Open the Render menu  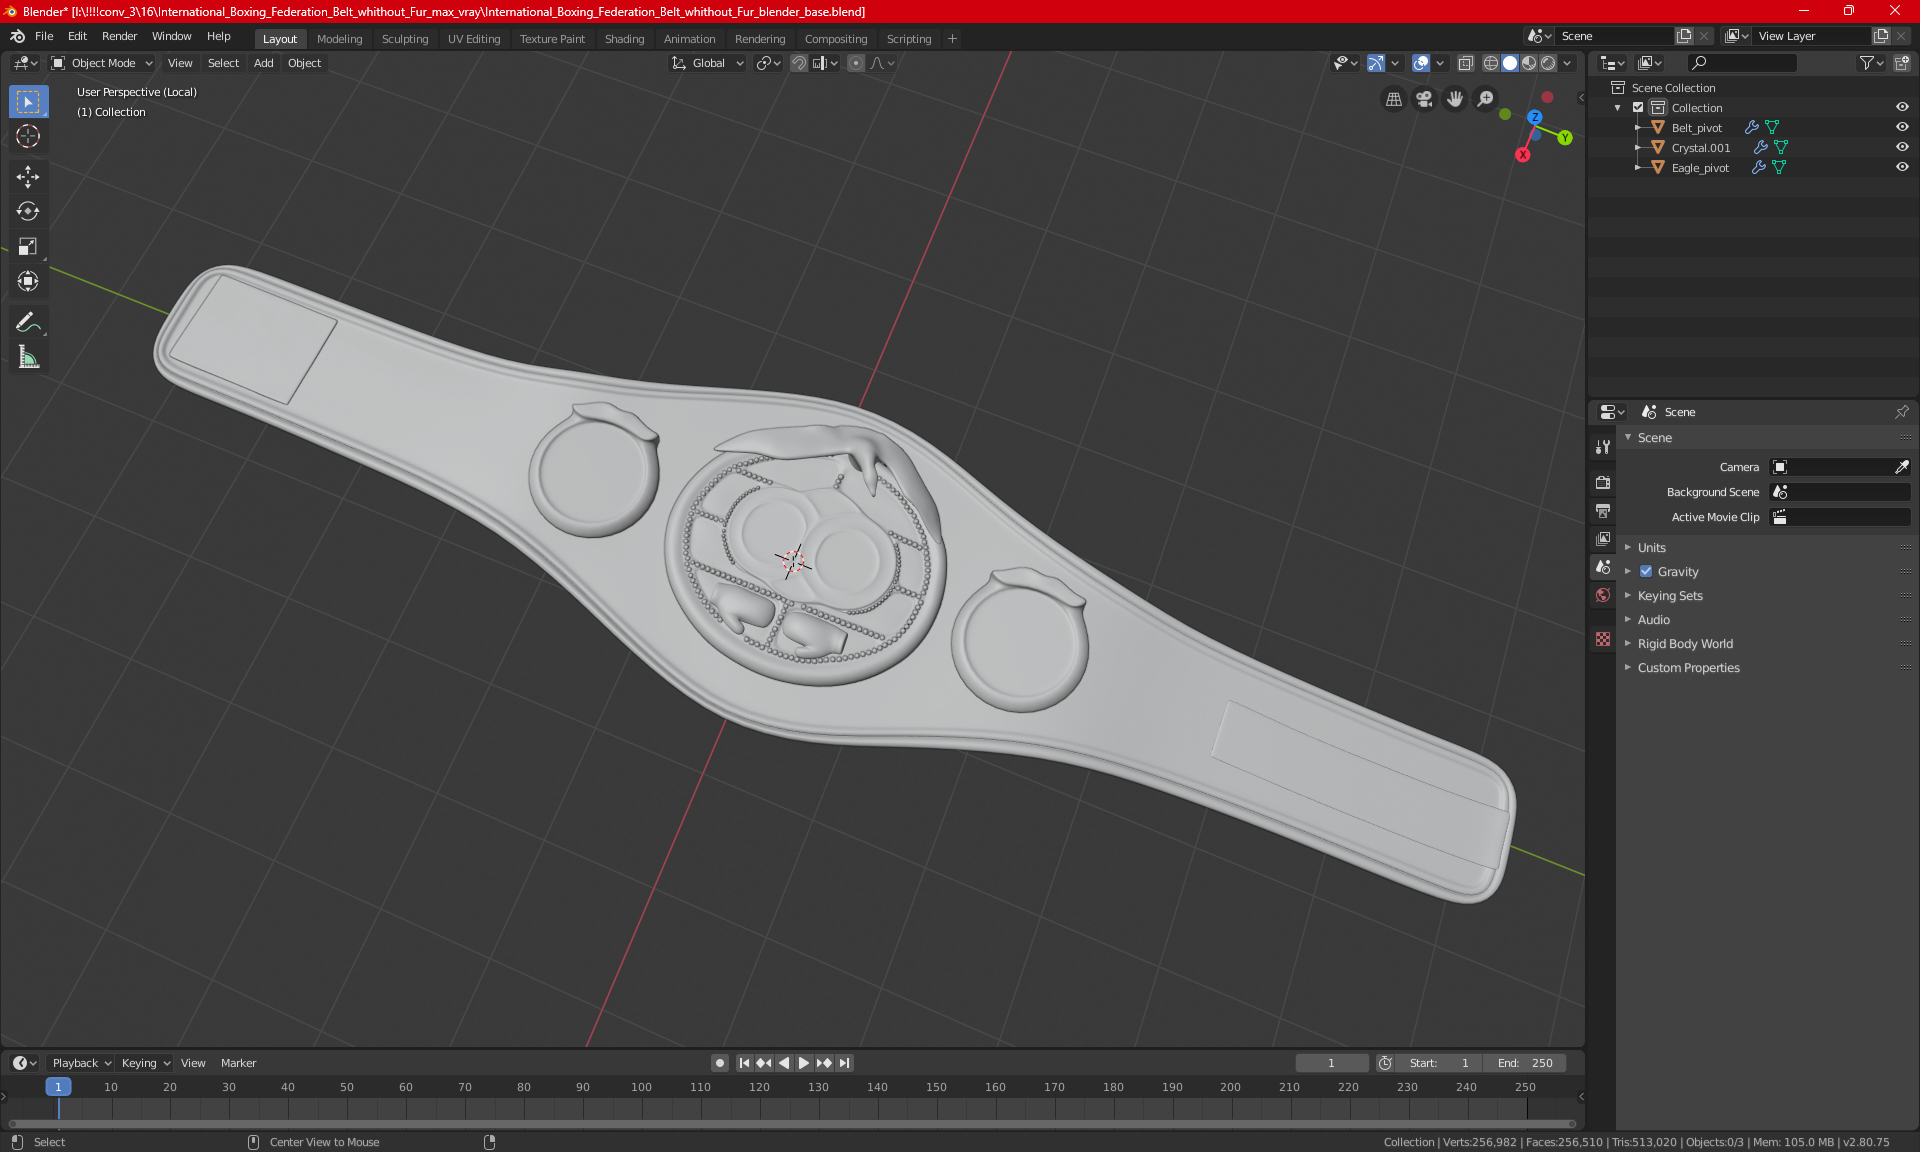[119, 36]
